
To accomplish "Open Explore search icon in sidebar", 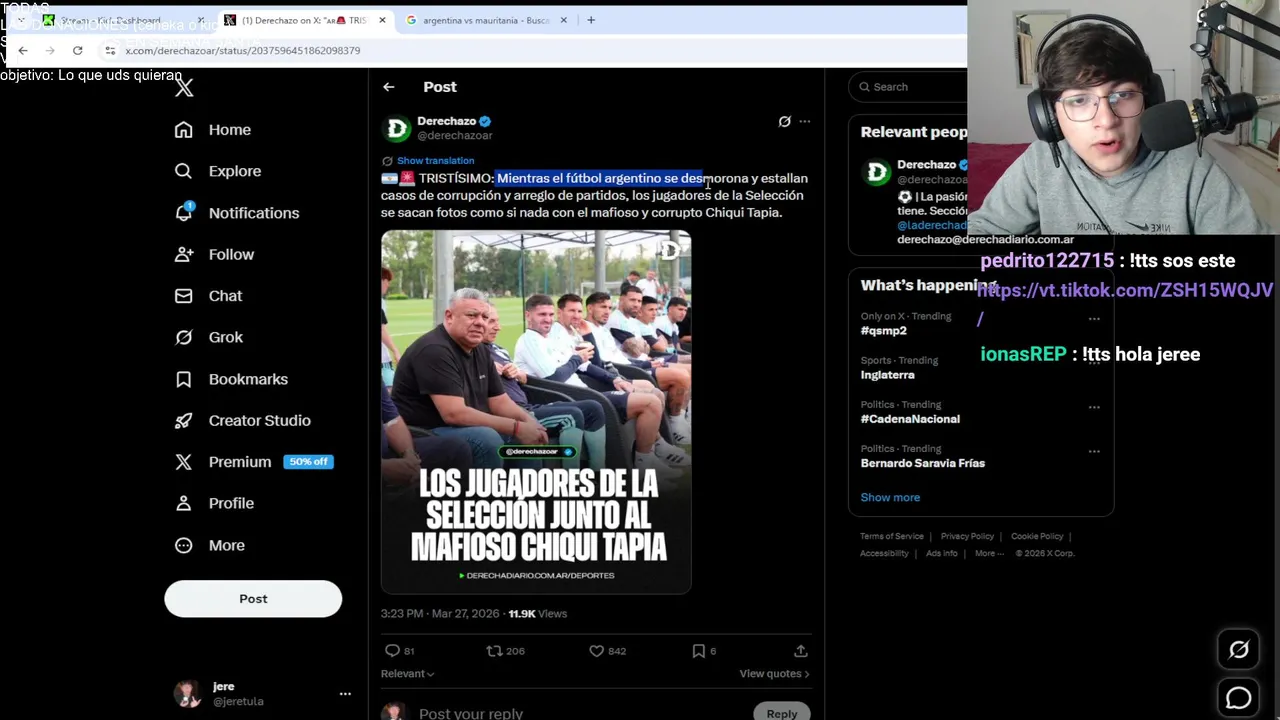I will tap(183, 171).
